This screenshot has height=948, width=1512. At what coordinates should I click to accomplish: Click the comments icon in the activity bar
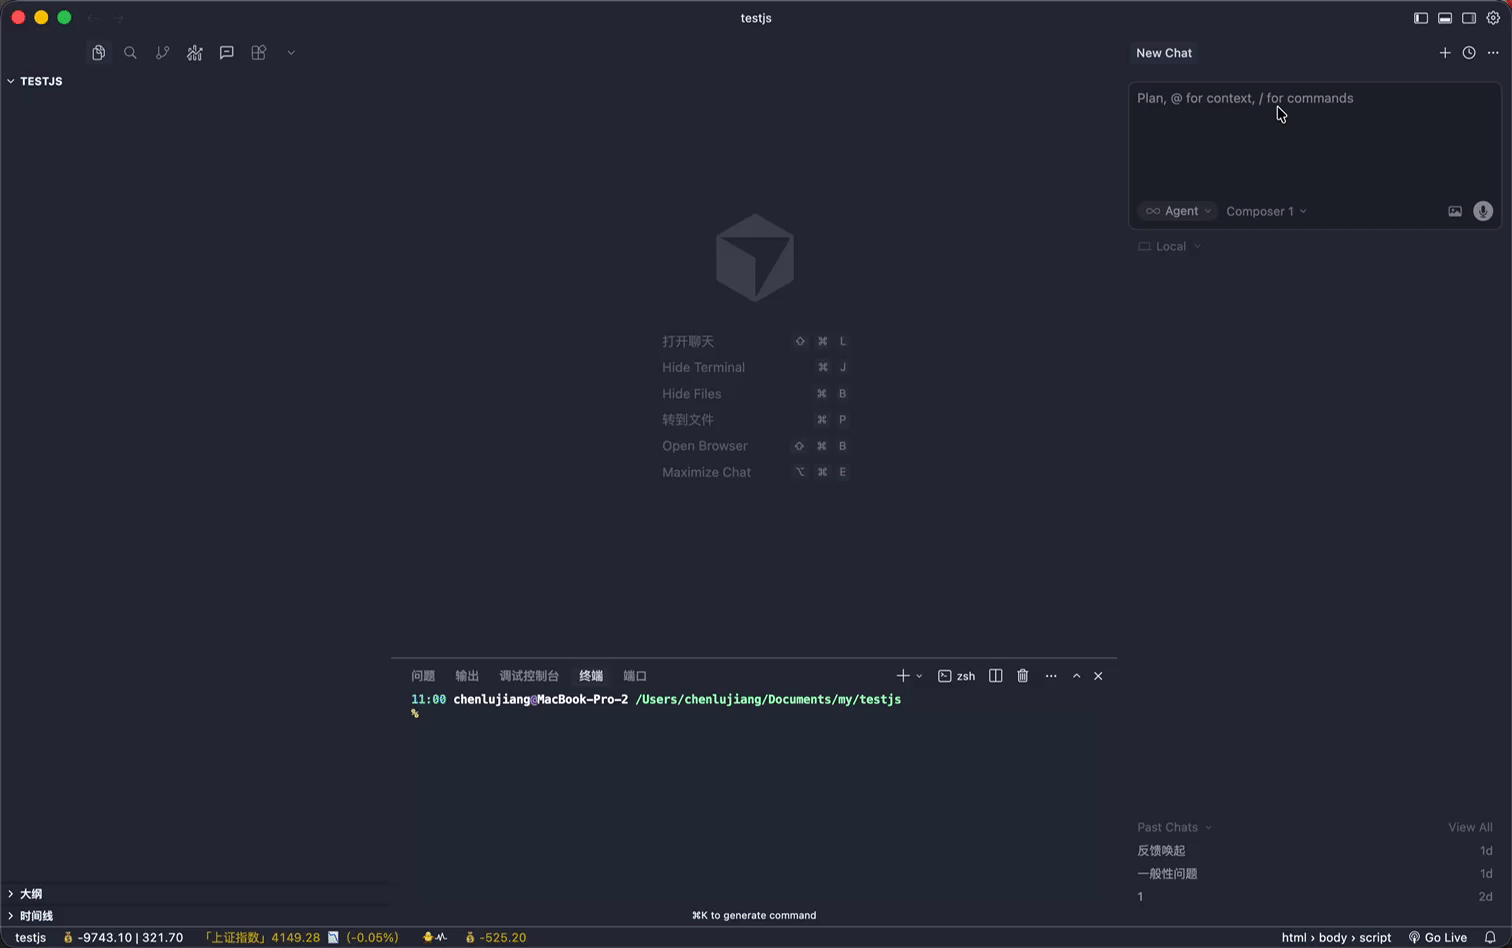226,52
